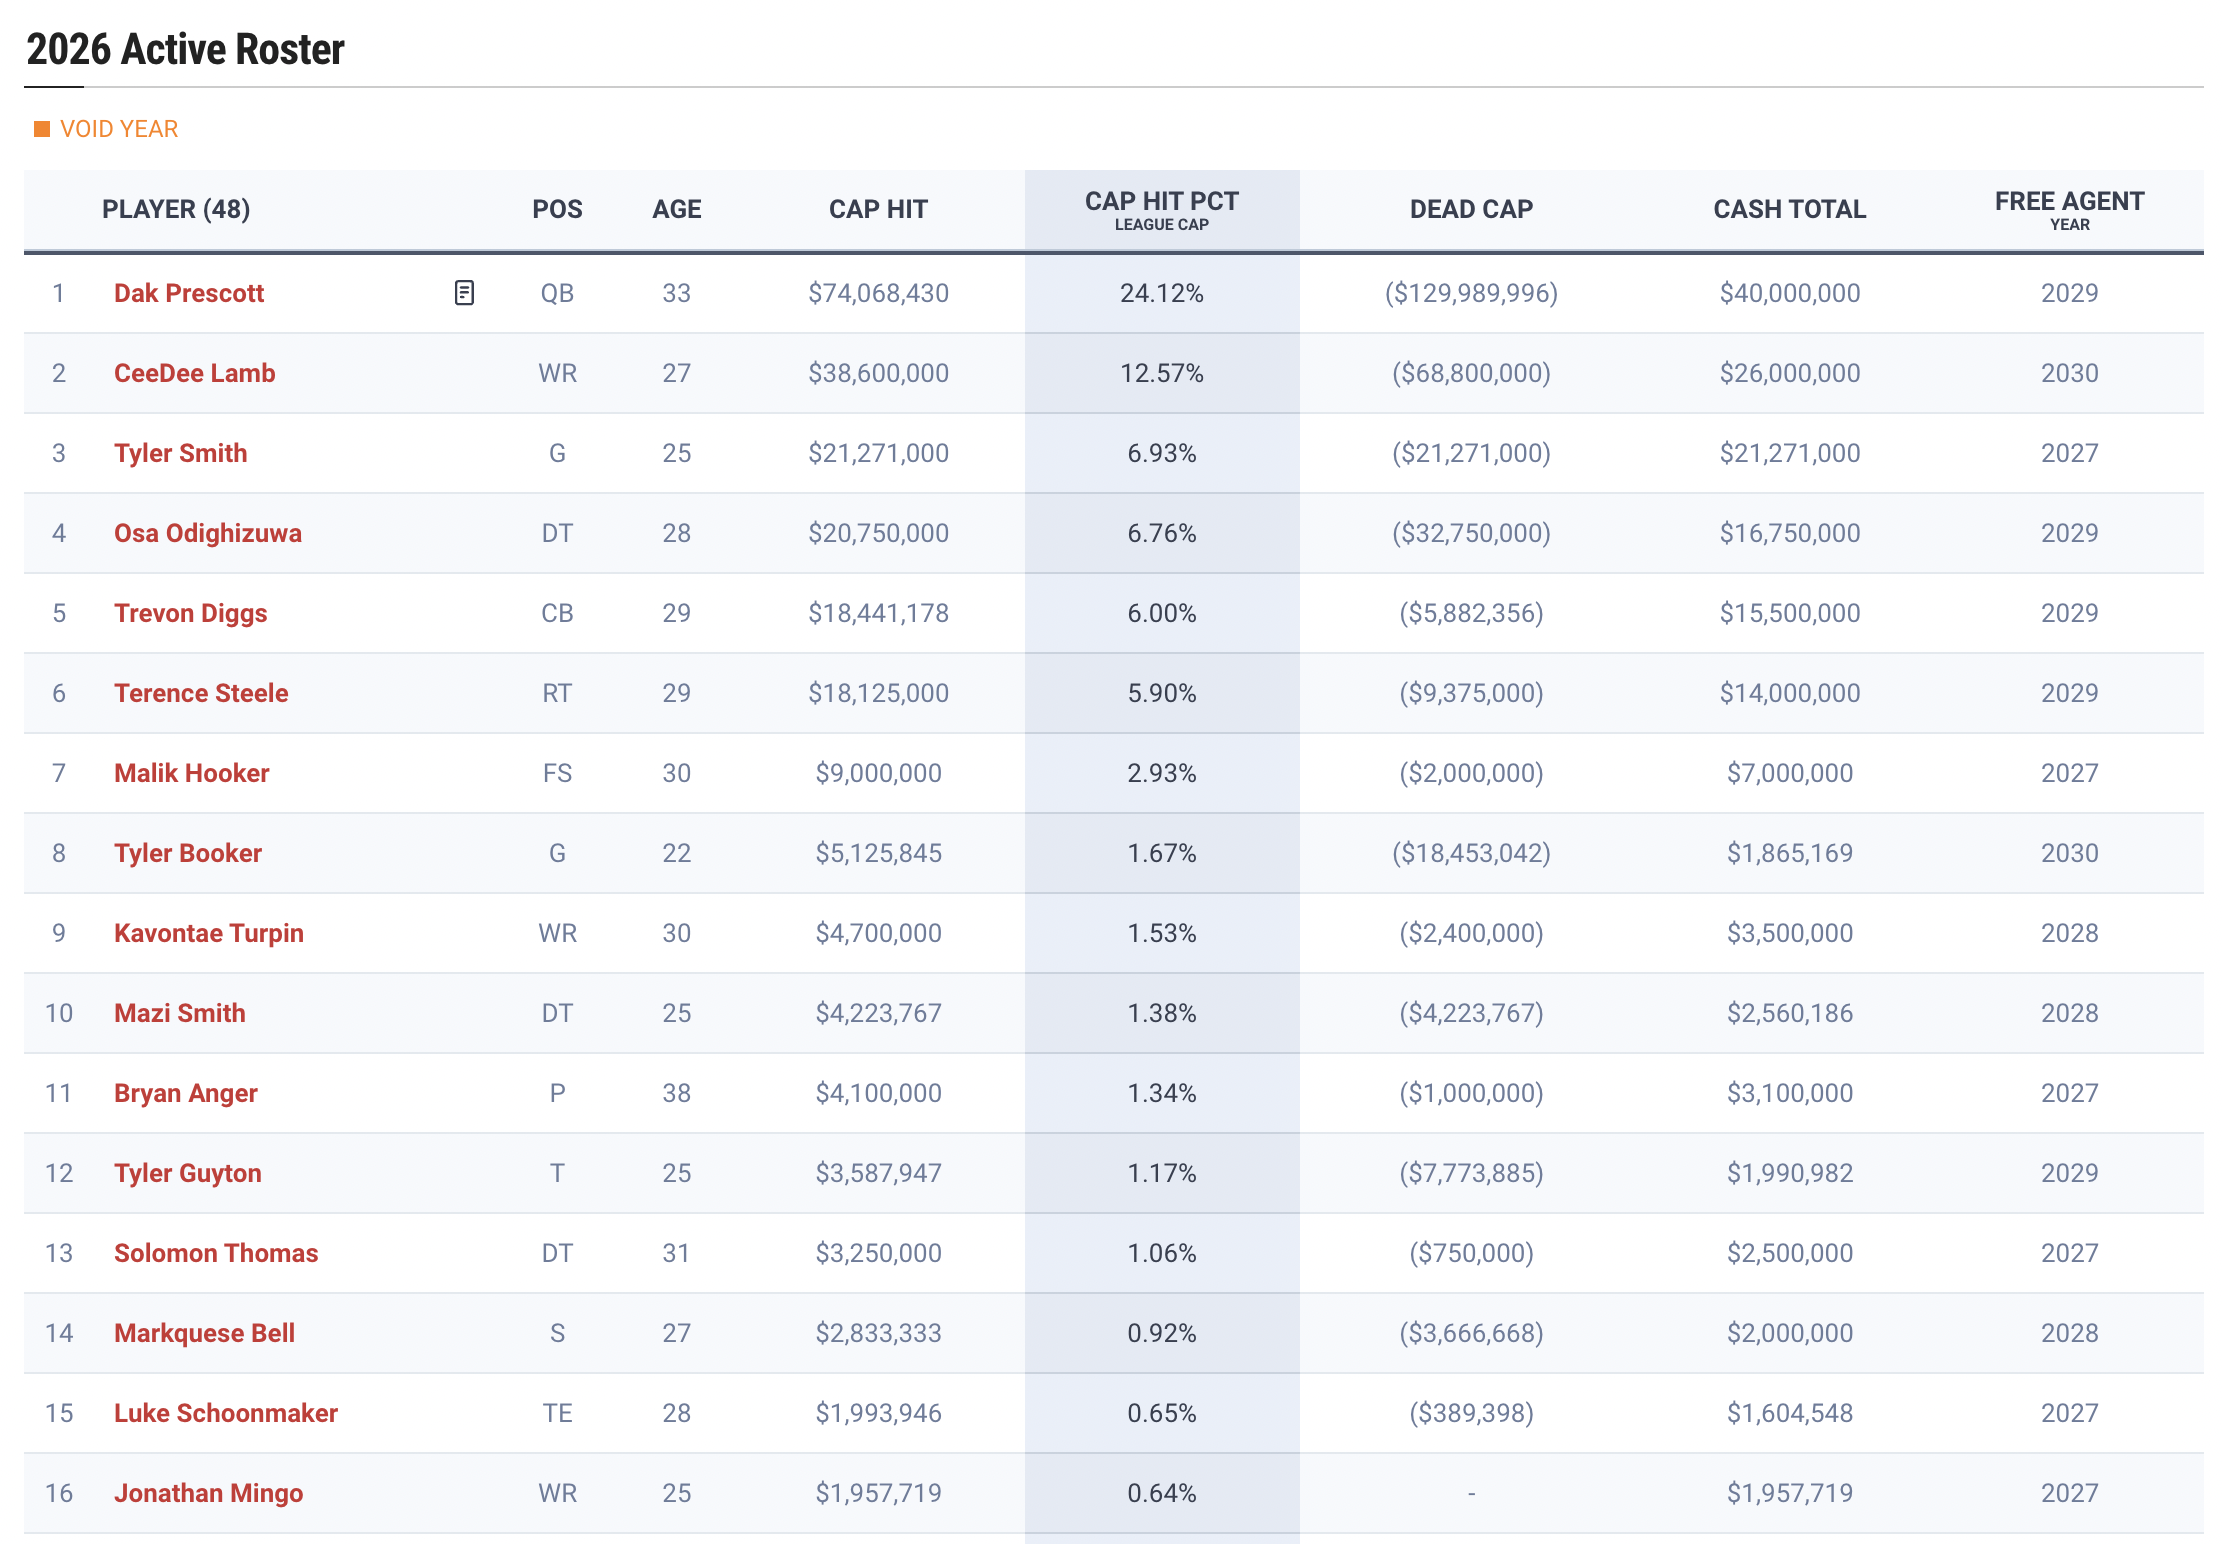Screen dimensions: 2222x1544
Task: Open Bryan Anger player link
Action: [186, 1093]
